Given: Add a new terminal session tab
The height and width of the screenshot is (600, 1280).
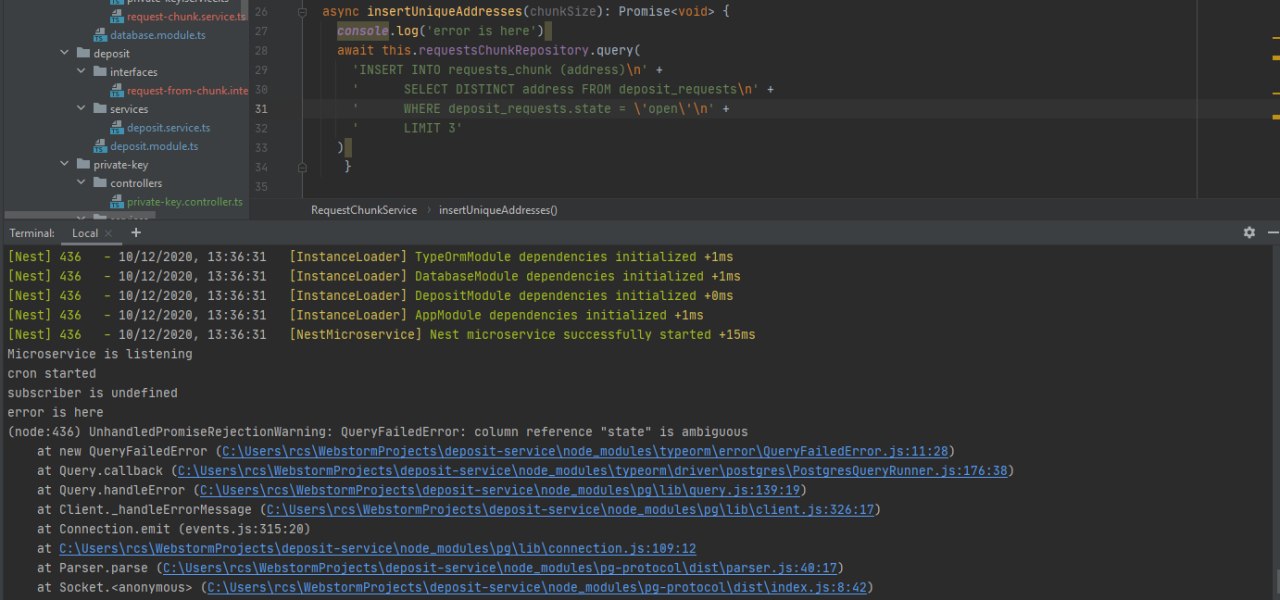Looking at the screenshot, I should (x=136, y=232).
